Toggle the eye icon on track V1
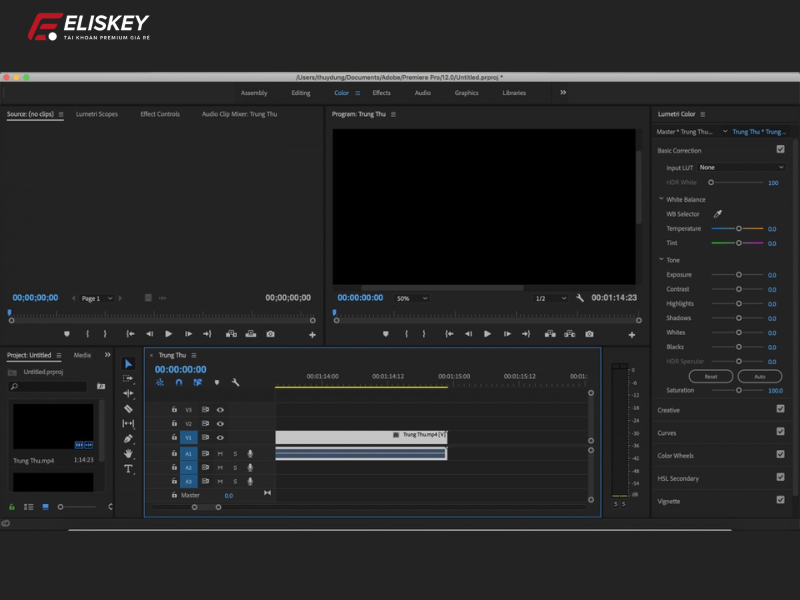This screenshot has width=800, height=600. [220, 436]
